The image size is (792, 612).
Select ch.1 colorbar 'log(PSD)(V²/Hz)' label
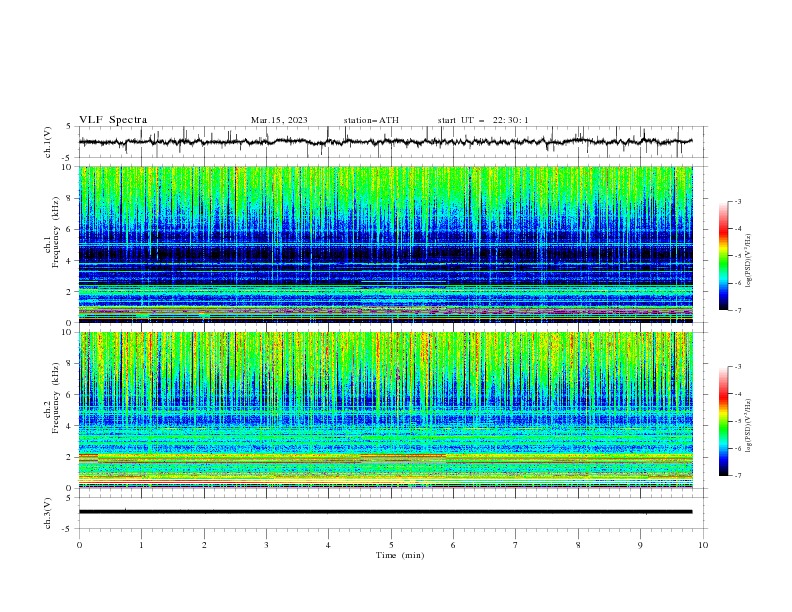(749, 261)
